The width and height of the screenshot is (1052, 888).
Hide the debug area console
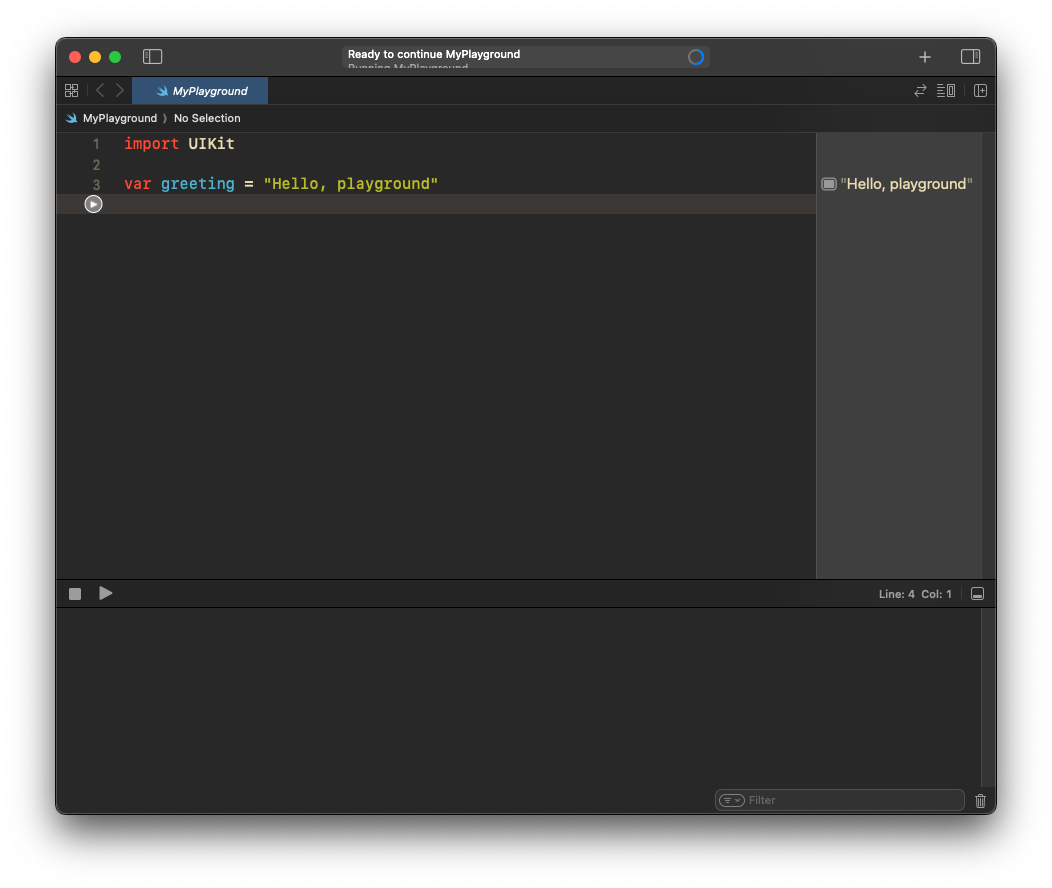pos(978,594)
